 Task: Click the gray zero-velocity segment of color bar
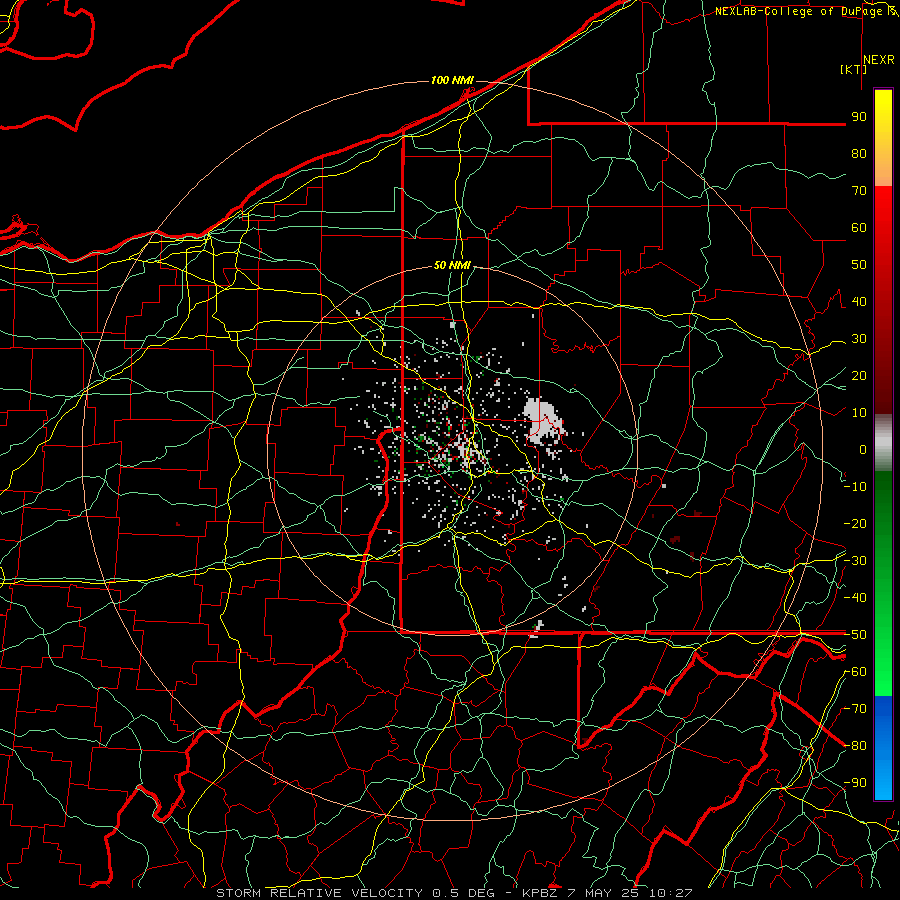(883, 442)
